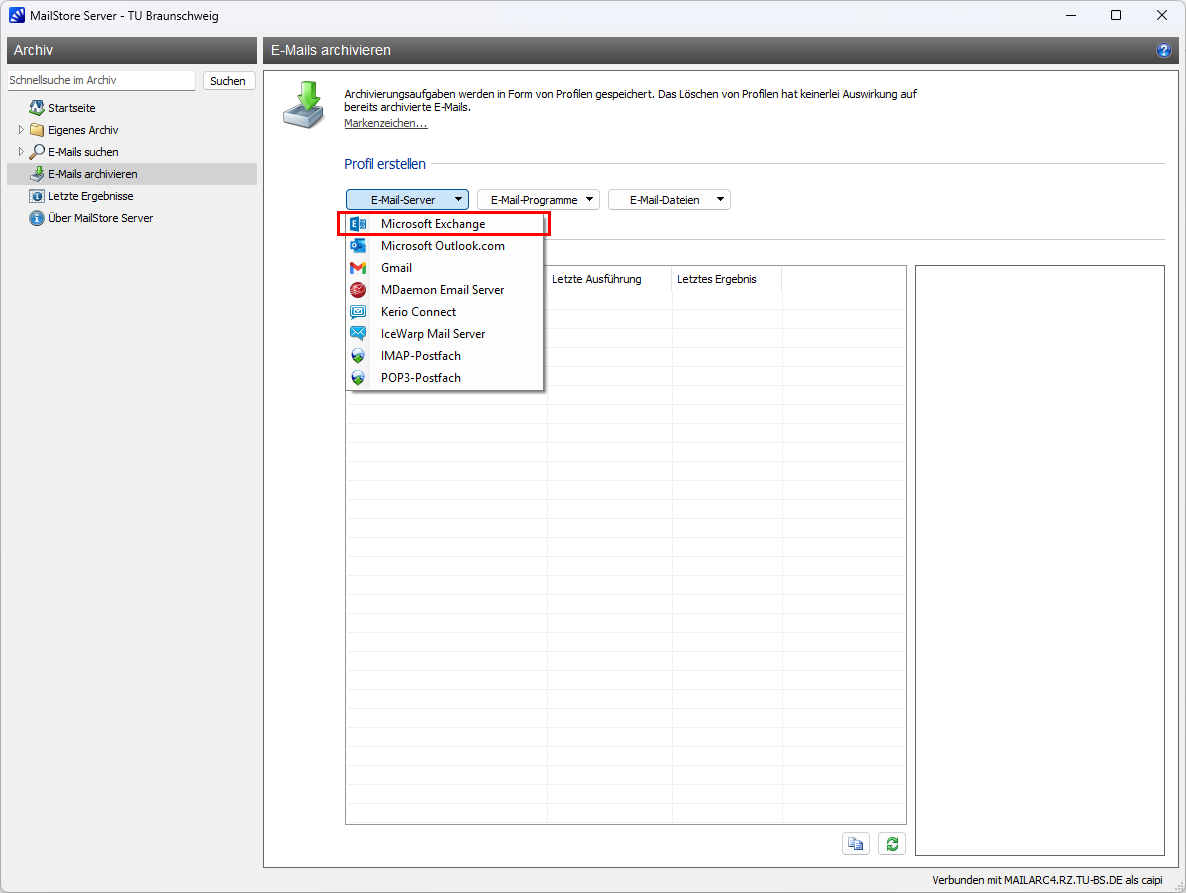This screenshot has width=1186, height=893.
Task: Choose IMAP-Postfach menu entry
Action: pos(444,355)
